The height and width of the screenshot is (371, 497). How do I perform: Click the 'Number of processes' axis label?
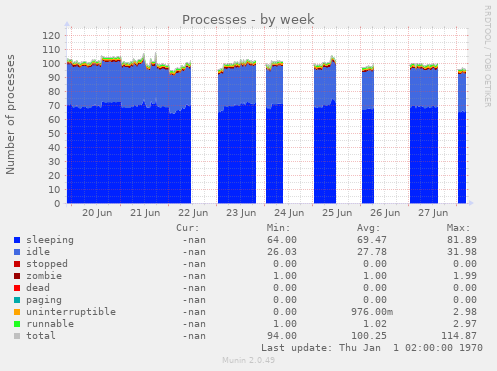pyautogui.click(x=10, y=114)
